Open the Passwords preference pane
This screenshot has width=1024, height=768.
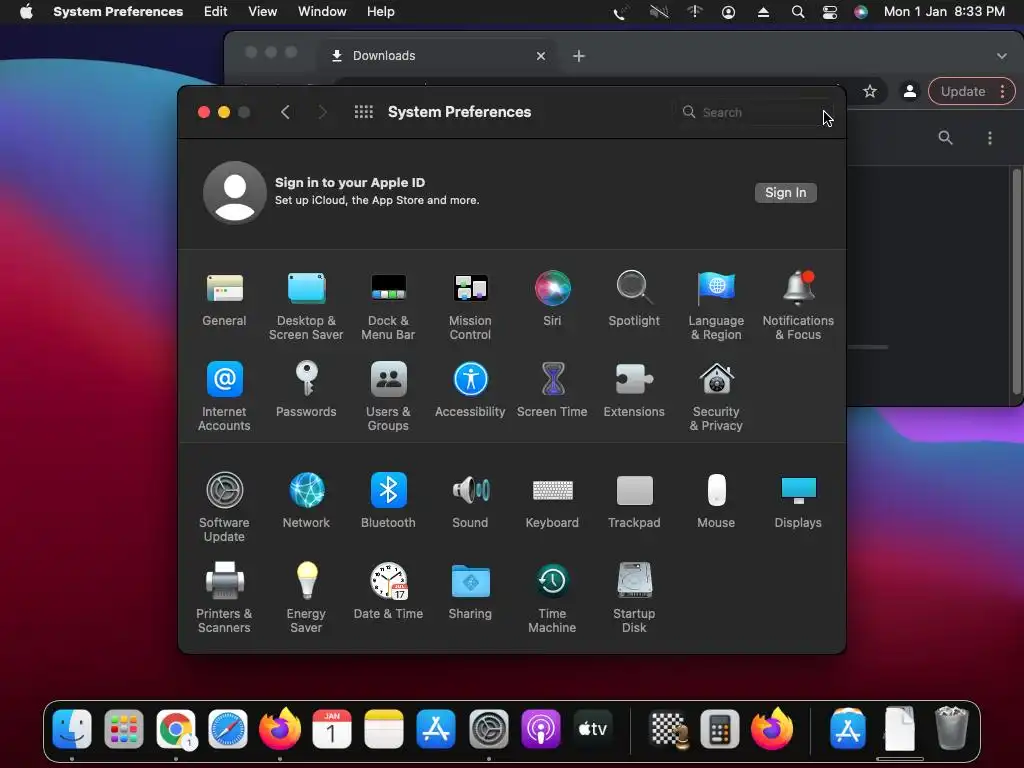[306, 390]
